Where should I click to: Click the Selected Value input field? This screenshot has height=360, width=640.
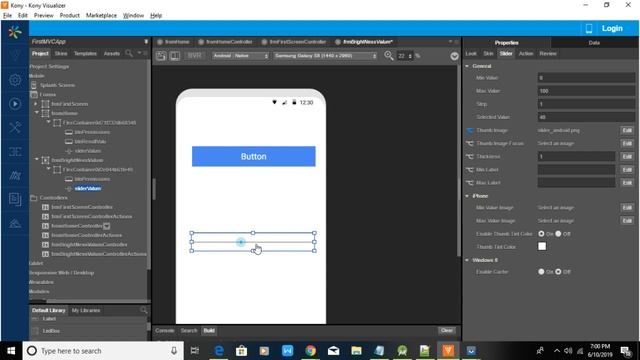586,117
